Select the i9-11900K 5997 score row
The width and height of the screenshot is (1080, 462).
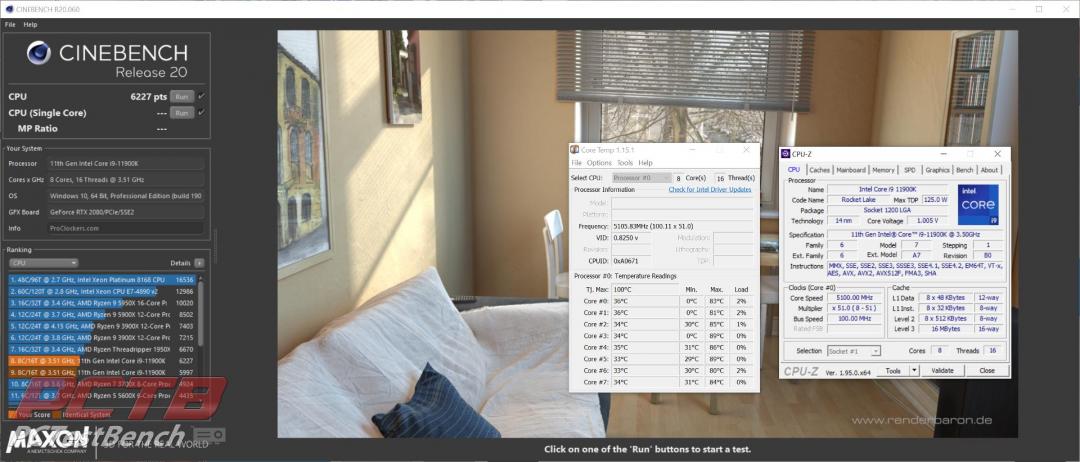point(102,372)
